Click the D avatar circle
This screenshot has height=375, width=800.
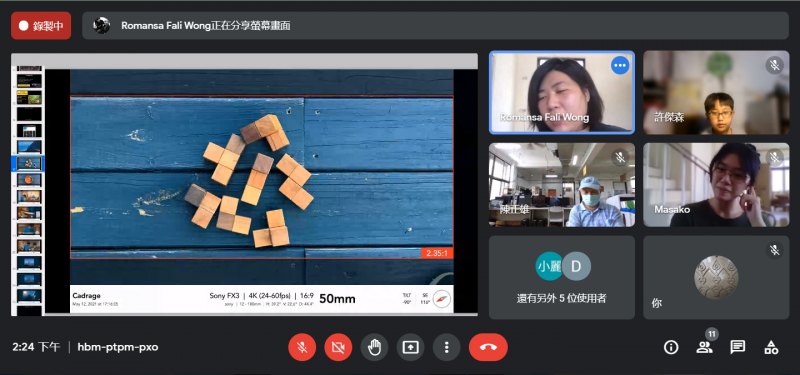[577, 266]
